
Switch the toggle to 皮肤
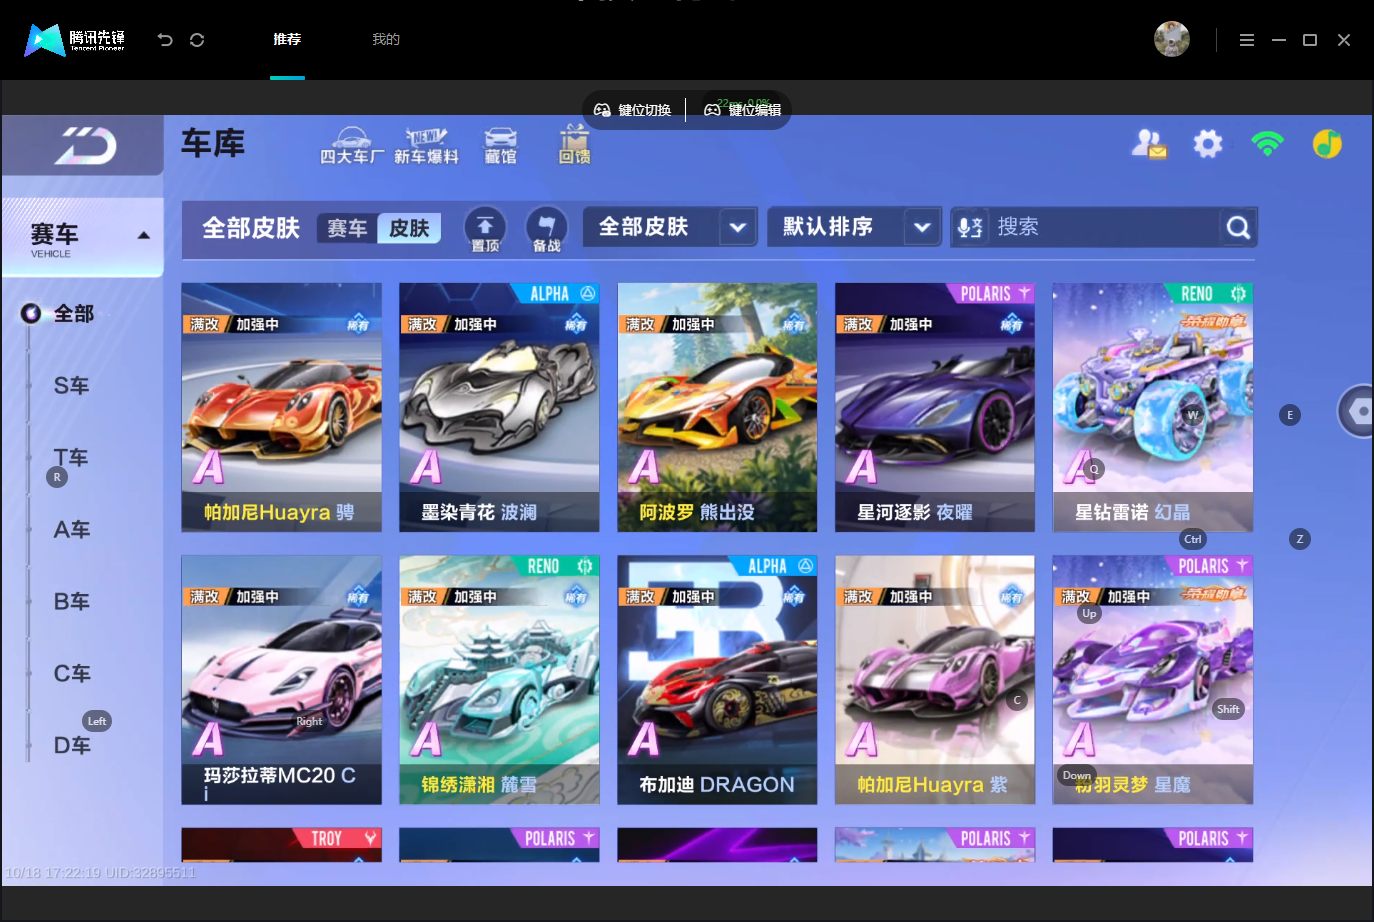(x=409, y=229)
